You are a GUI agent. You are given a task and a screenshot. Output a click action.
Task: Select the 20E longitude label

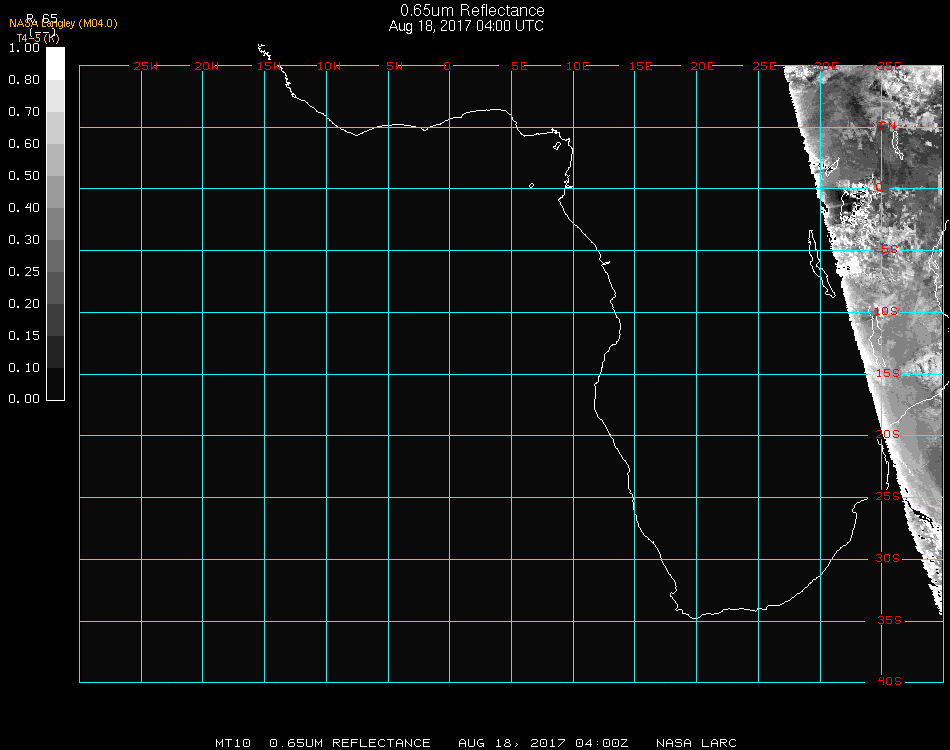point(703,66)
